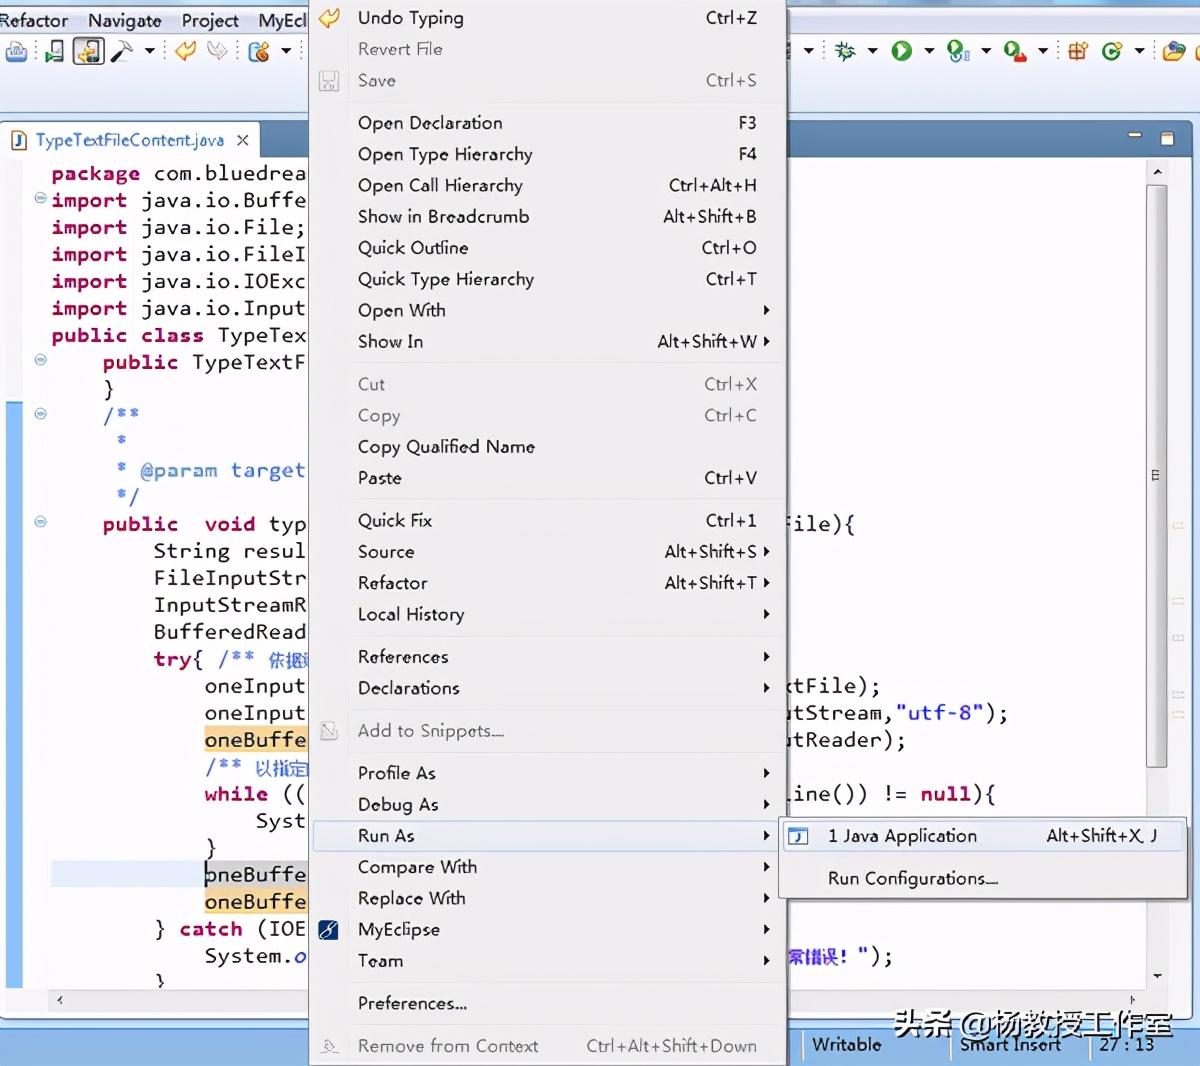The image size is (1200, 1066).
Task: Toggle folding of the import statements block
Action: pyautogui.click(x=41, y=199)
